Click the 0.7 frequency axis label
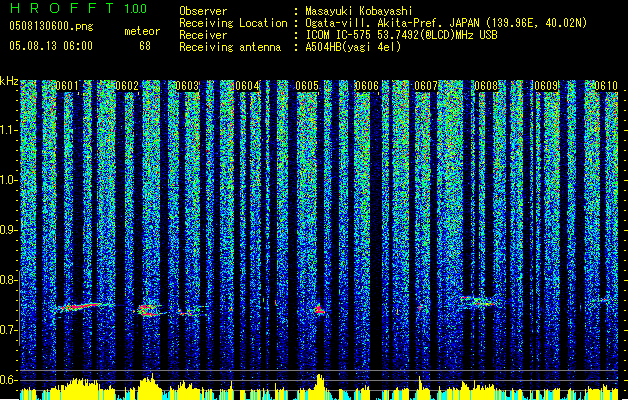This screenshot has width=629, height=400. (9, 330)
